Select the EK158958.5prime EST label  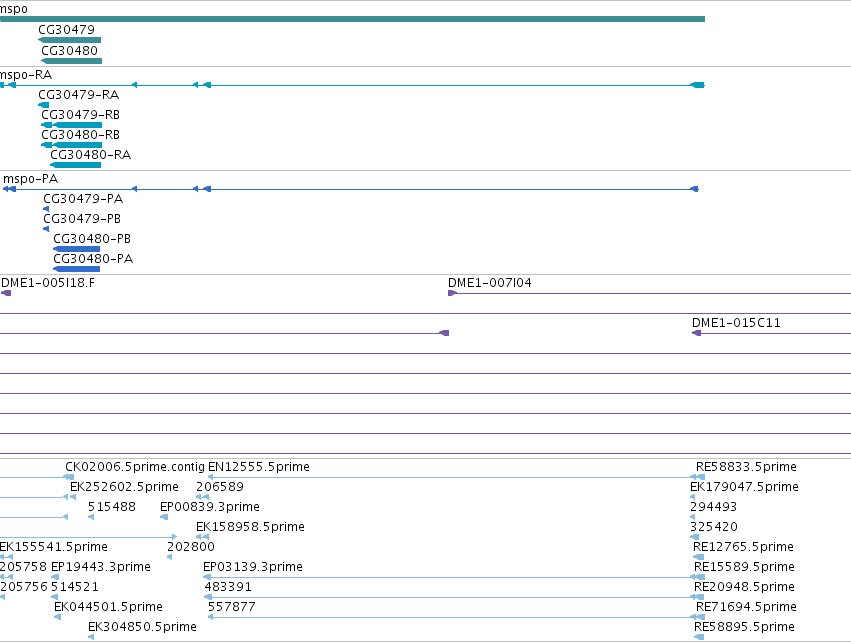point(250,527)
